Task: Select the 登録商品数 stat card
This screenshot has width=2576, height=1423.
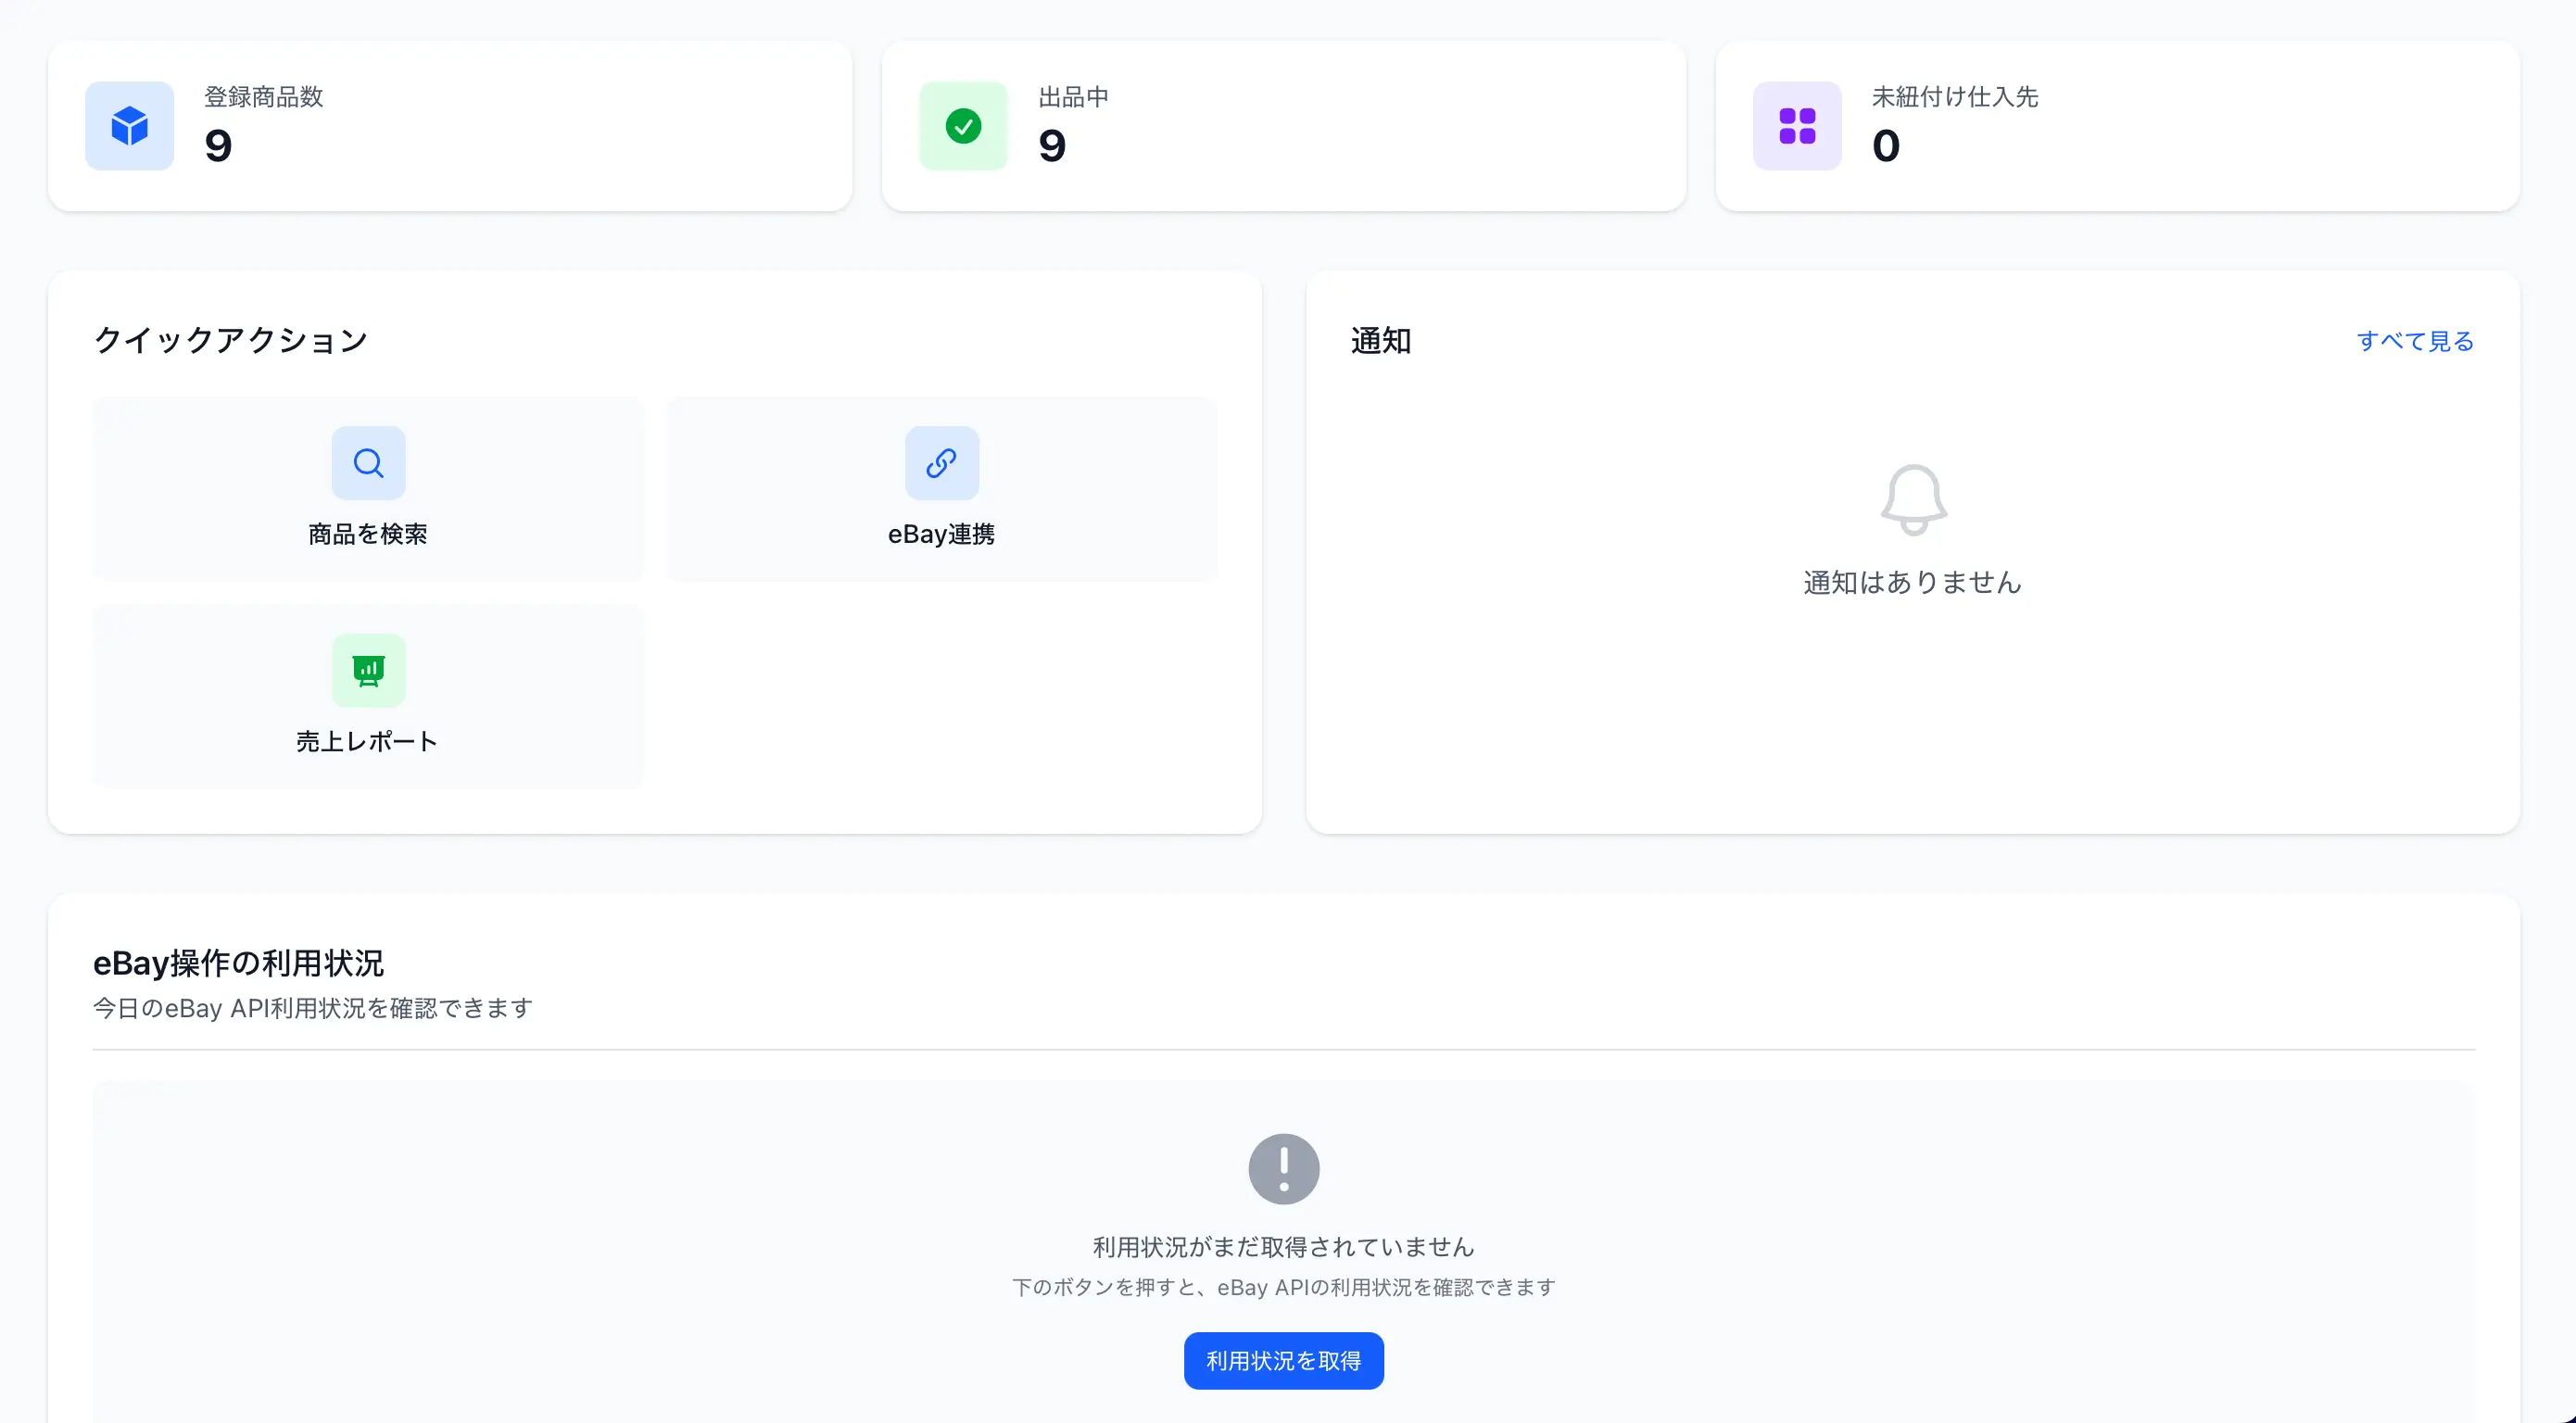Action: (450, 126)
